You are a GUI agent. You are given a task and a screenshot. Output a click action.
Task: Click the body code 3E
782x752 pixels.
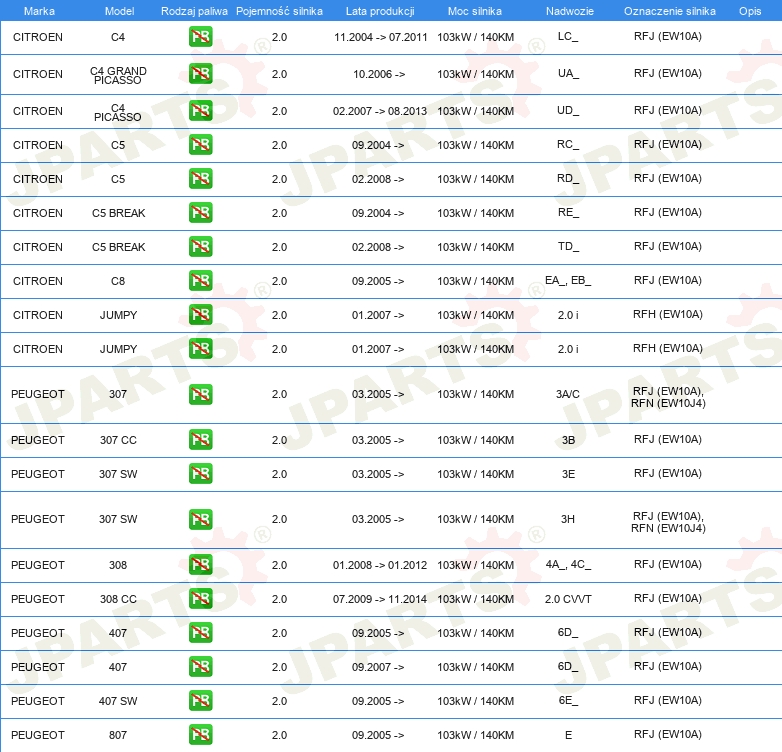(569, 474)
